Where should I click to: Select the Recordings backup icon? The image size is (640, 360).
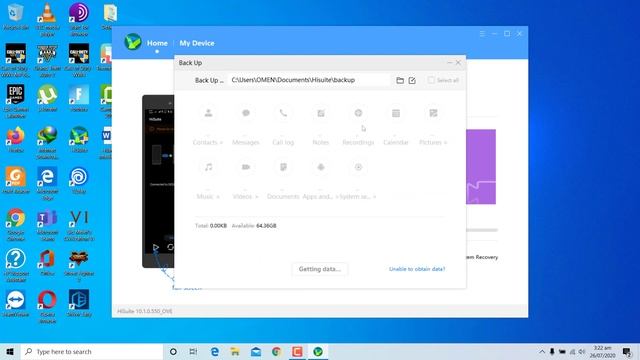(358, 113)
